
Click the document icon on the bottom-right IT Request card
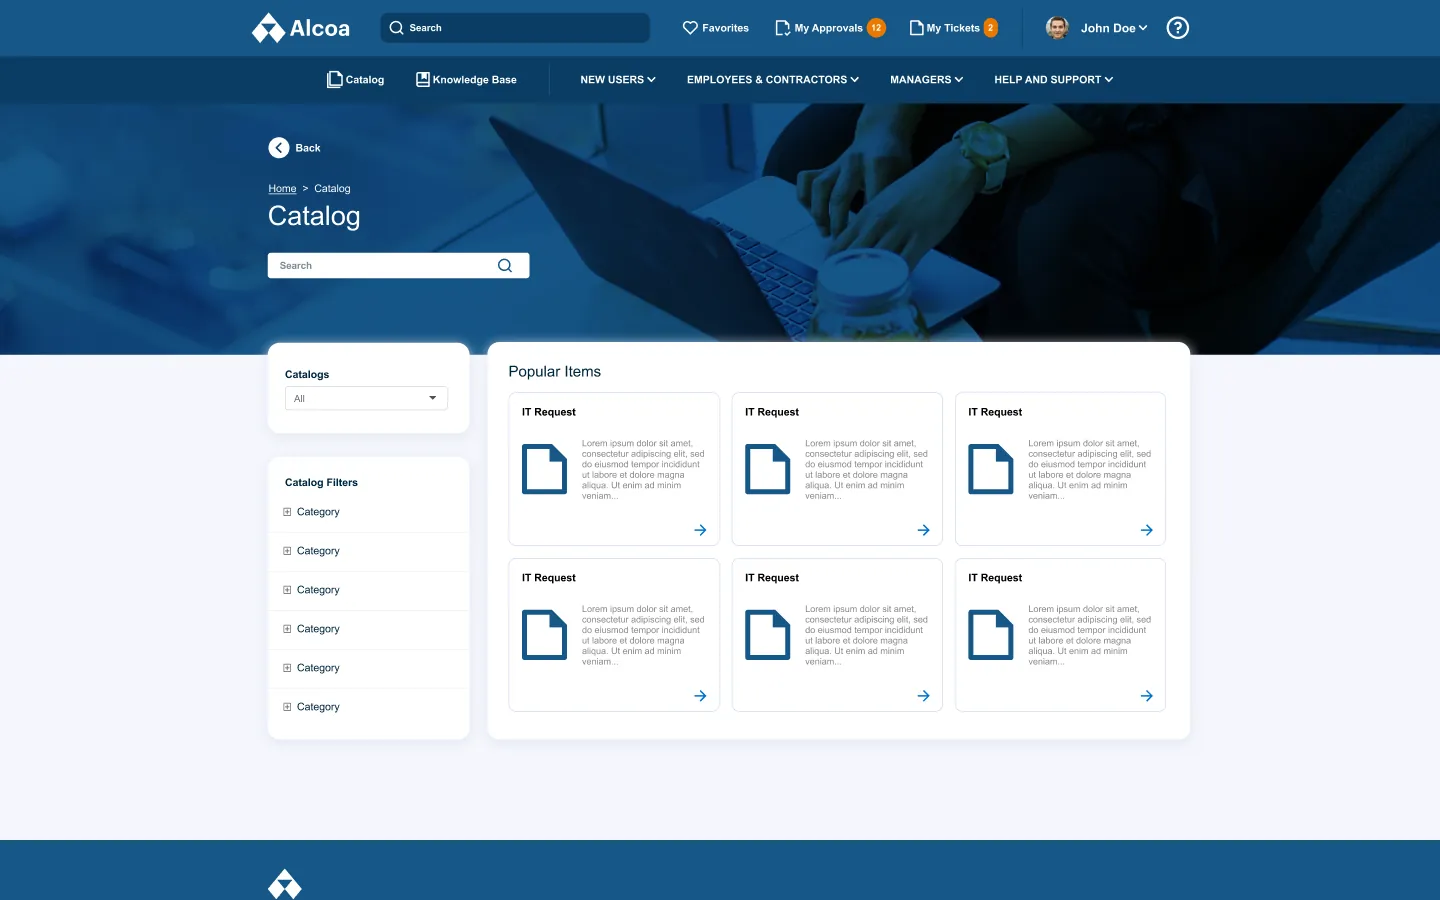pyautogui.click(x=991, y=636)
